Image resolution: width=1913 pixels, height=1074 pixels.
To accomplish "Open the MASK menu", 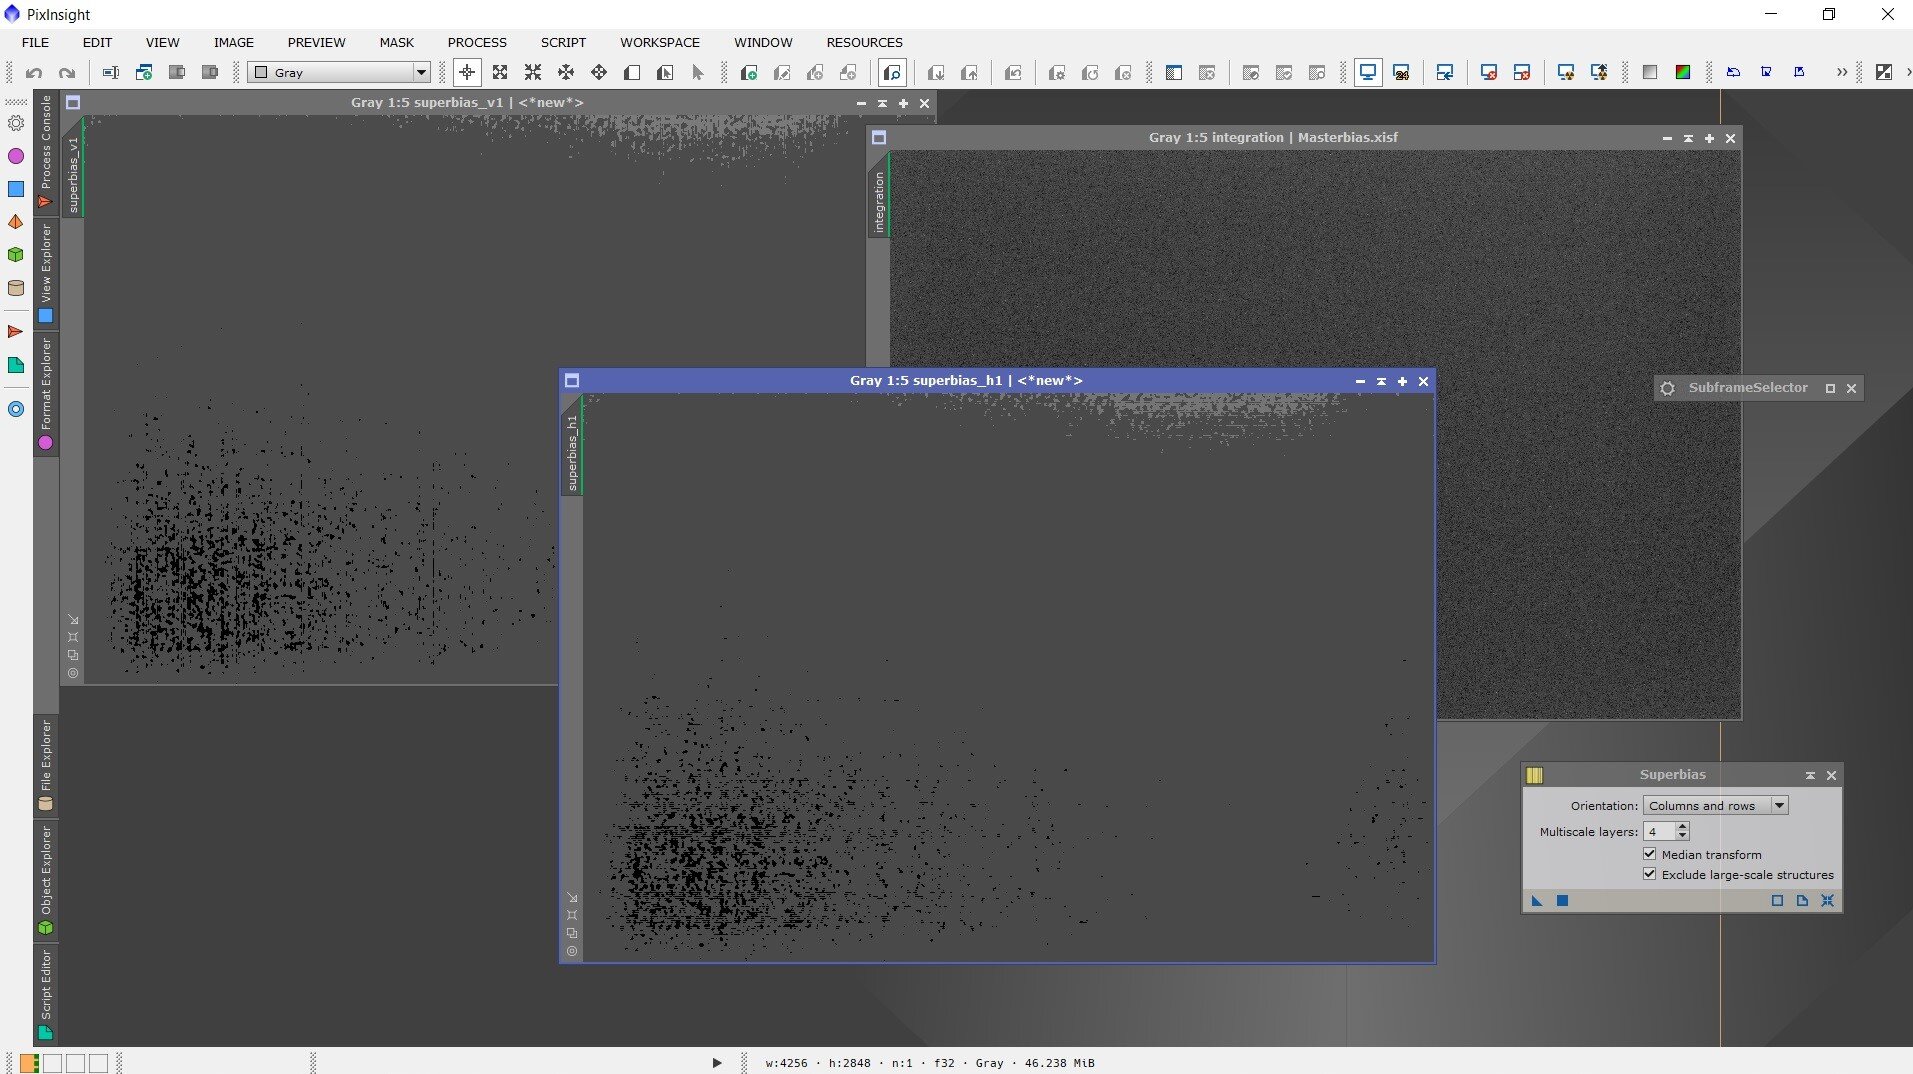I will 396,42.
